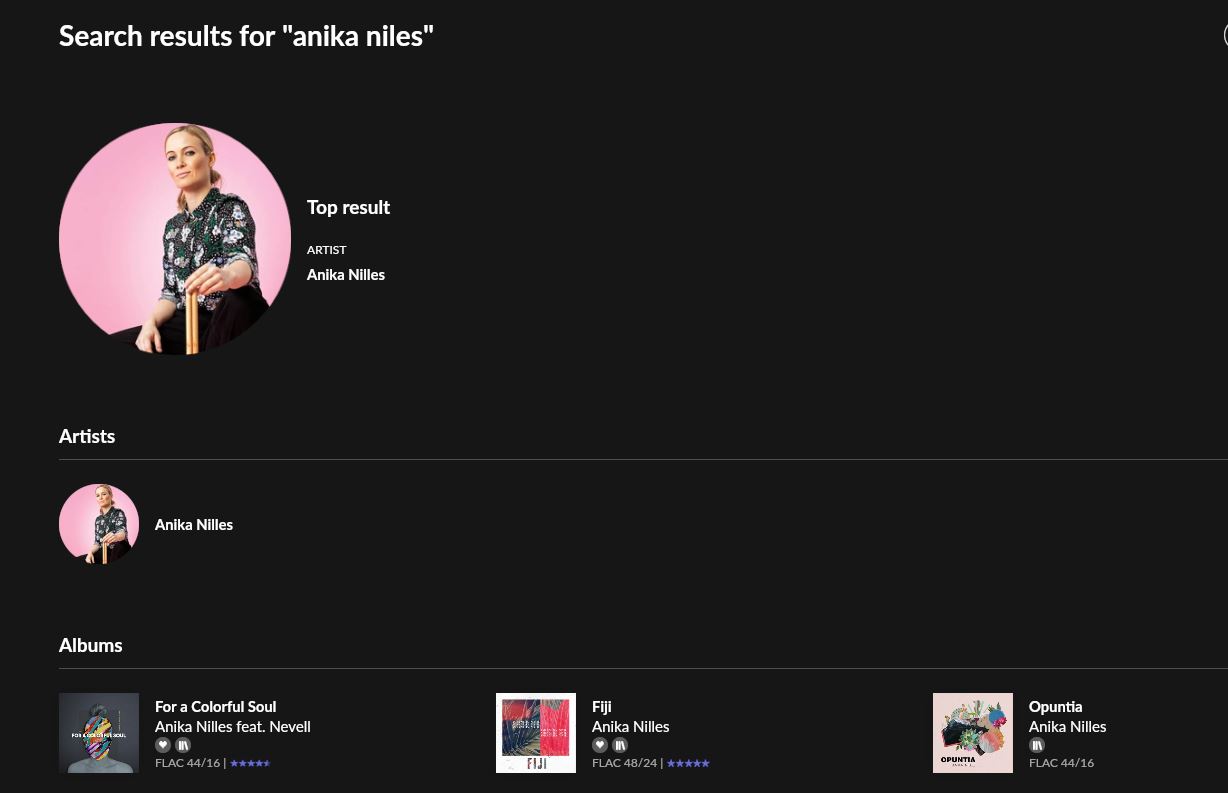Click the library badge on For a Colorful Soul
The image size is (1228, 793).
point(183,745)
